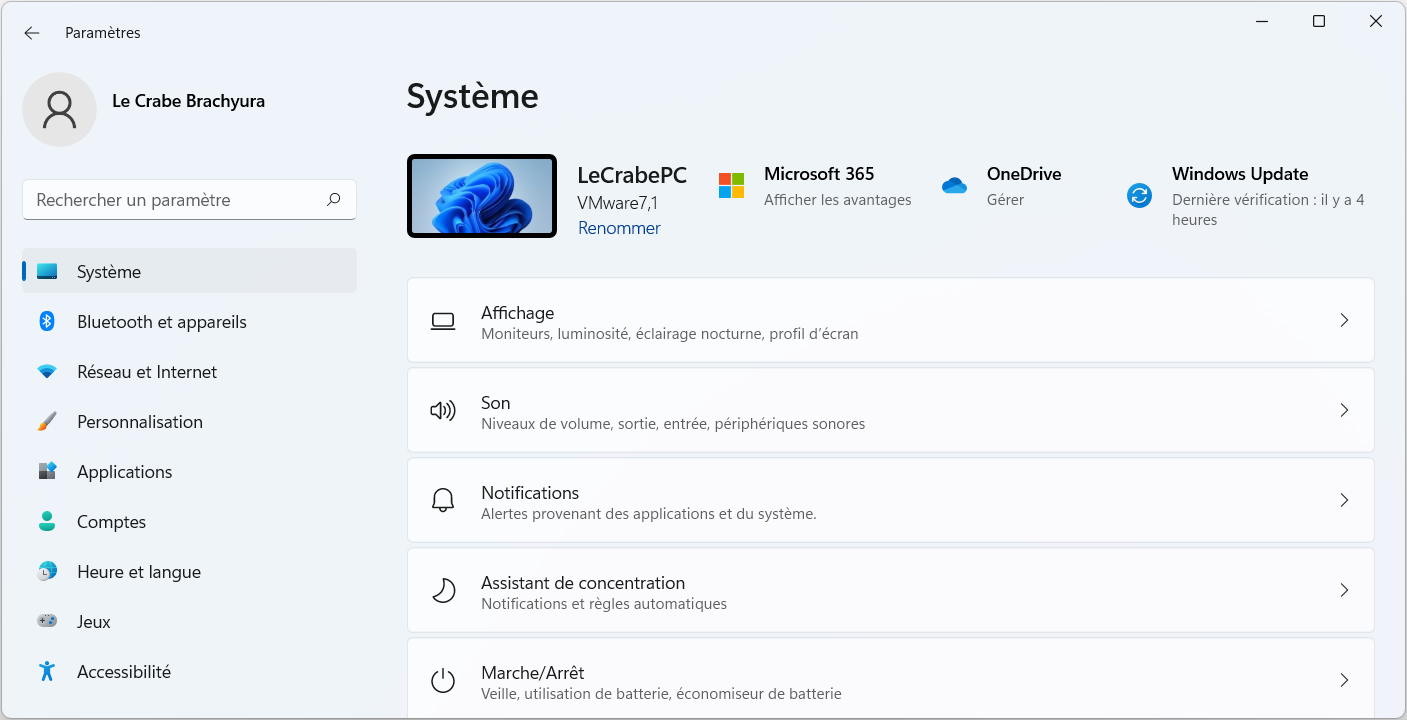Click the Son speaker icon

[x=443, y=410]
